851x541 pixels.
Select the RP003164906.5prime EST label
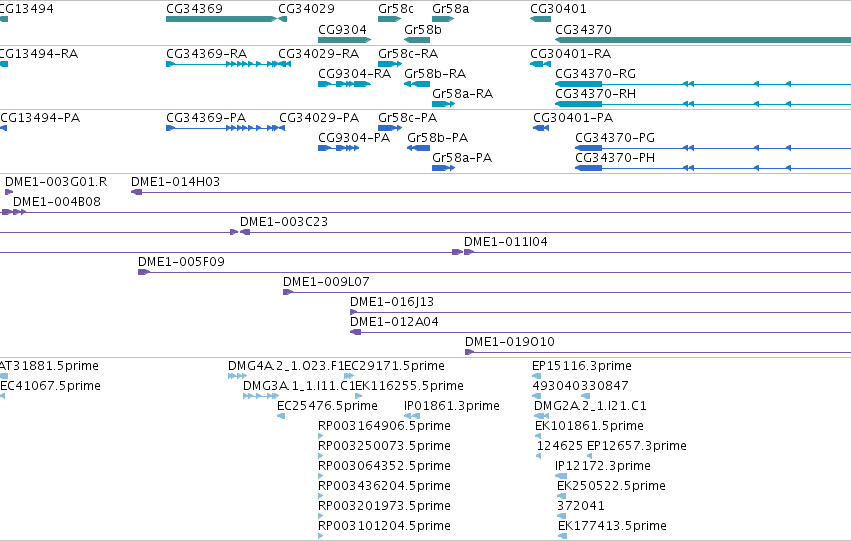[x=384, y=426]
